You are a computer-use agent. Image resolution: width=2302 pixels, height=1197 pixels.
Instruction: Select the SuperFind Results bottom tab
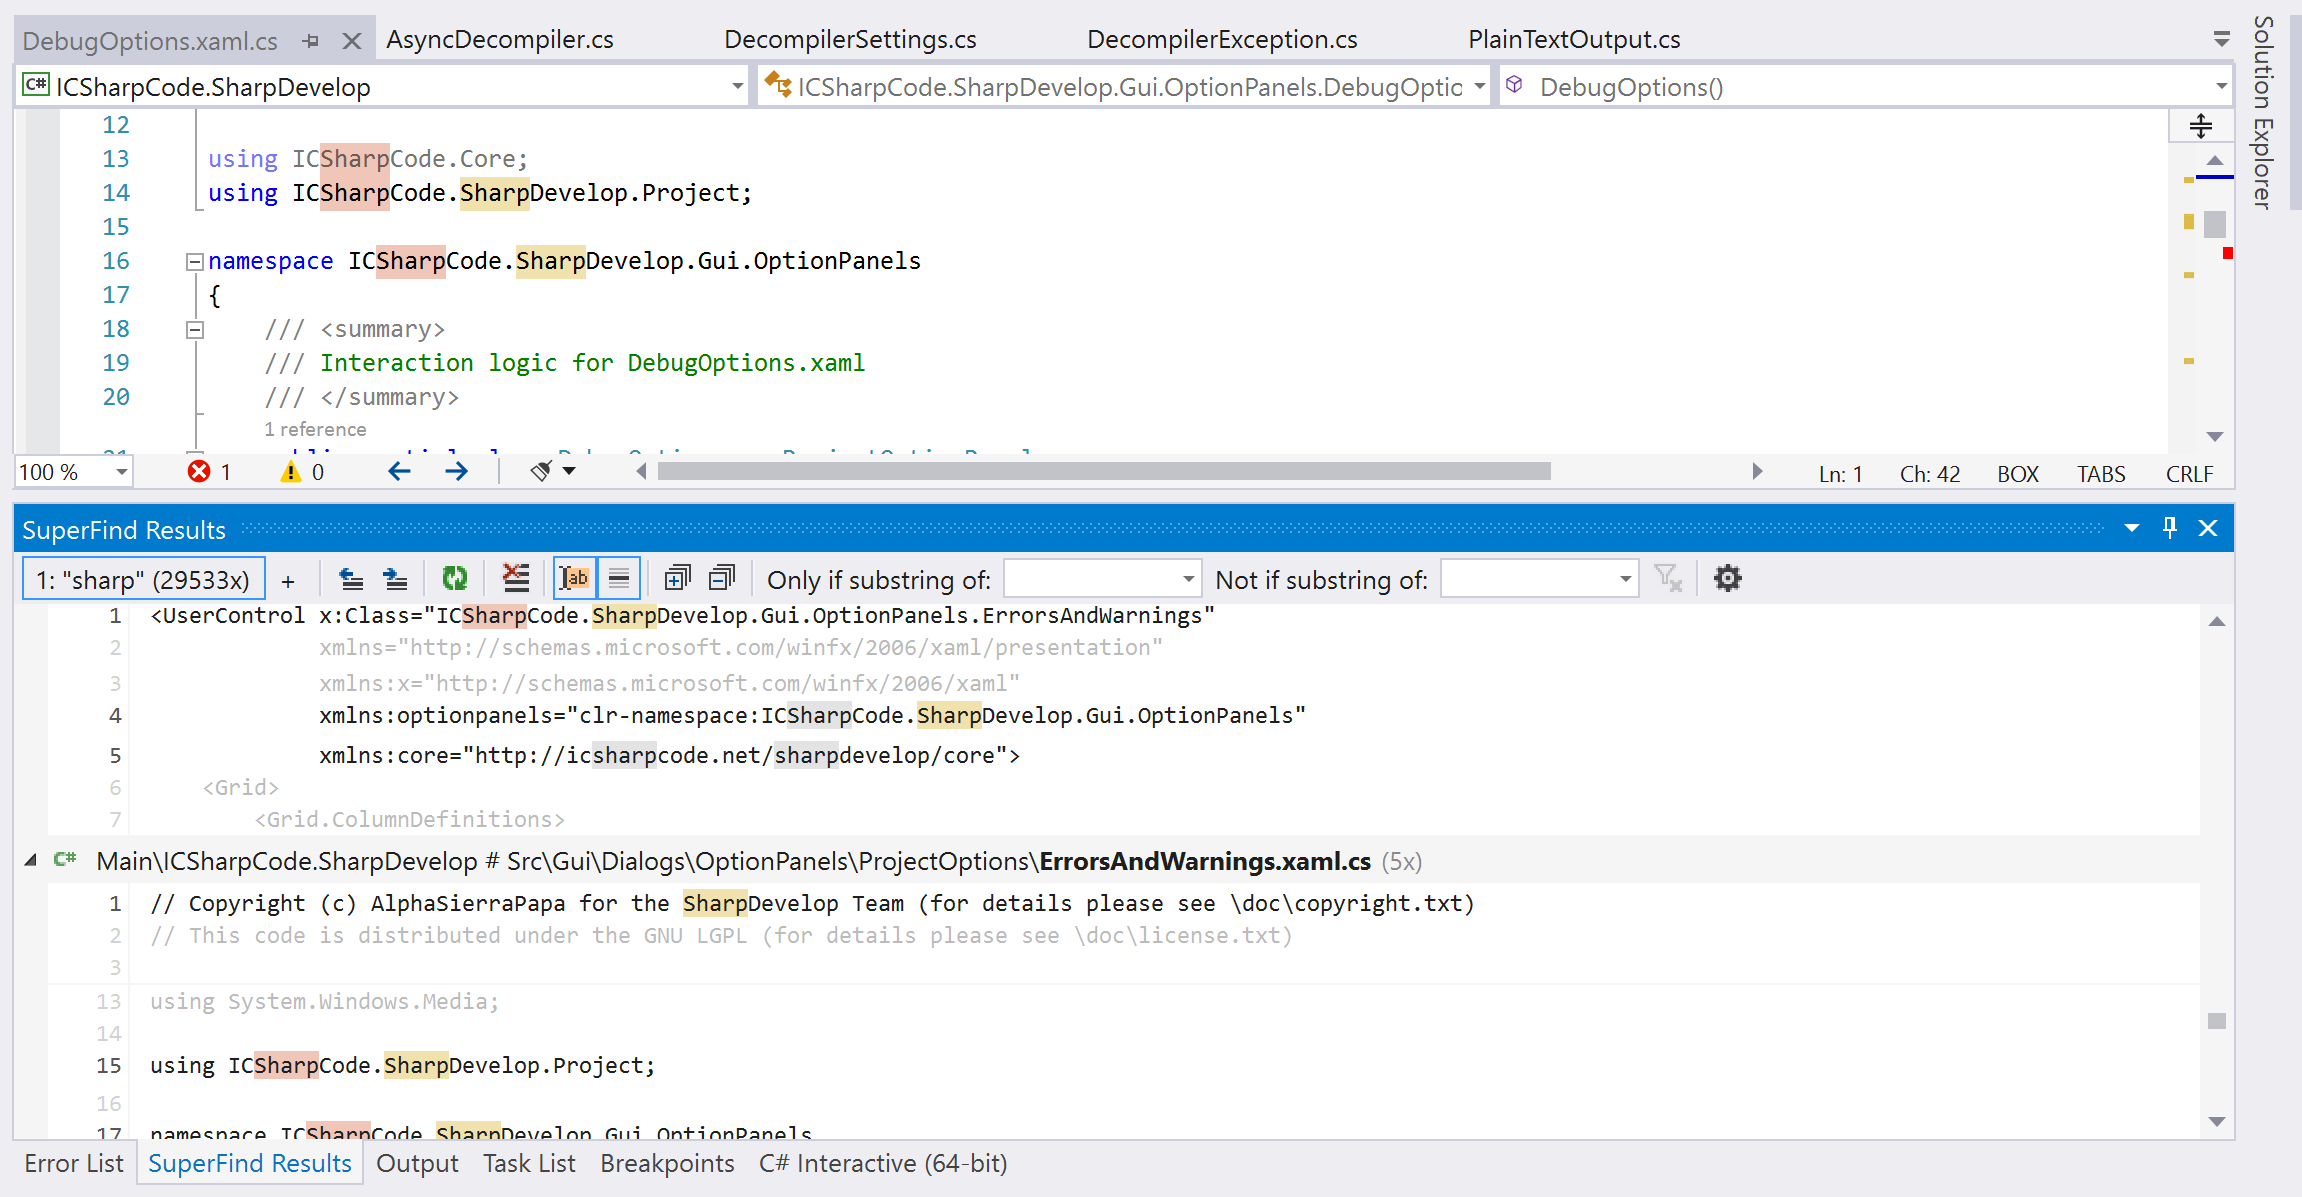[x=250, y=1164]
